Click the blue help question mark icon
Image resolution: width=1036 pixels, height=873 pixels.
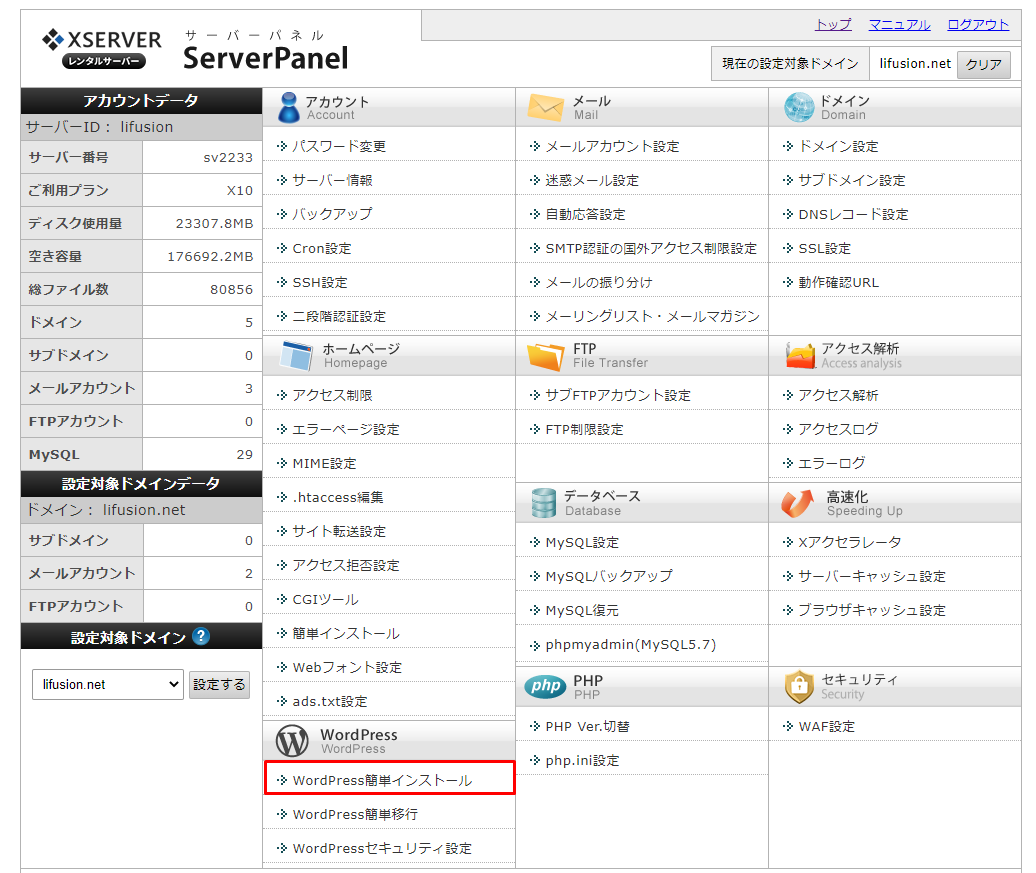(201, 636)
